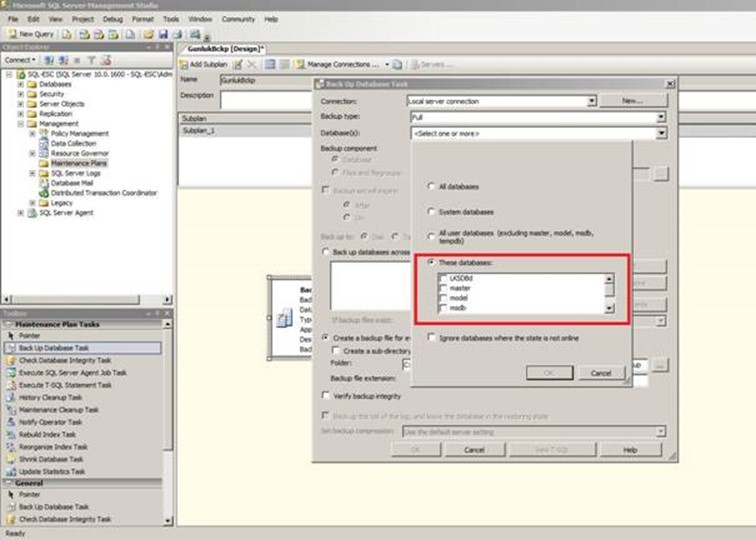Open the Debug menu
Viewport: 756px width, 539px height.
tap(113, 19)
